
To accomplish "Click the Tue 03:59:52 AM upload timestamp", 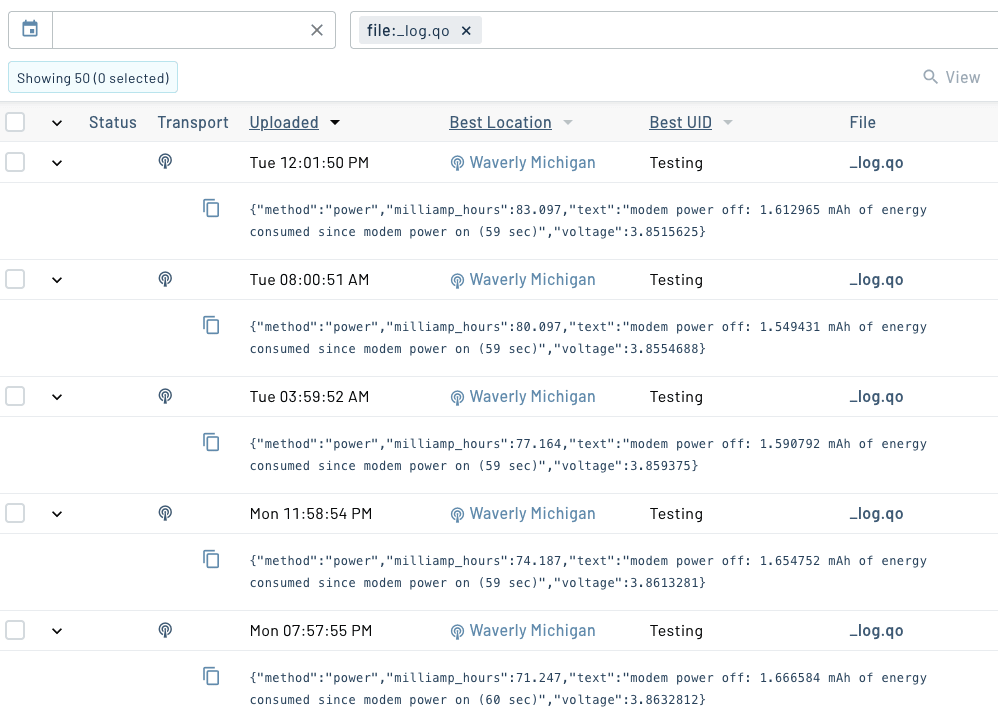I will pyautogui.click(x=309, y=397).
